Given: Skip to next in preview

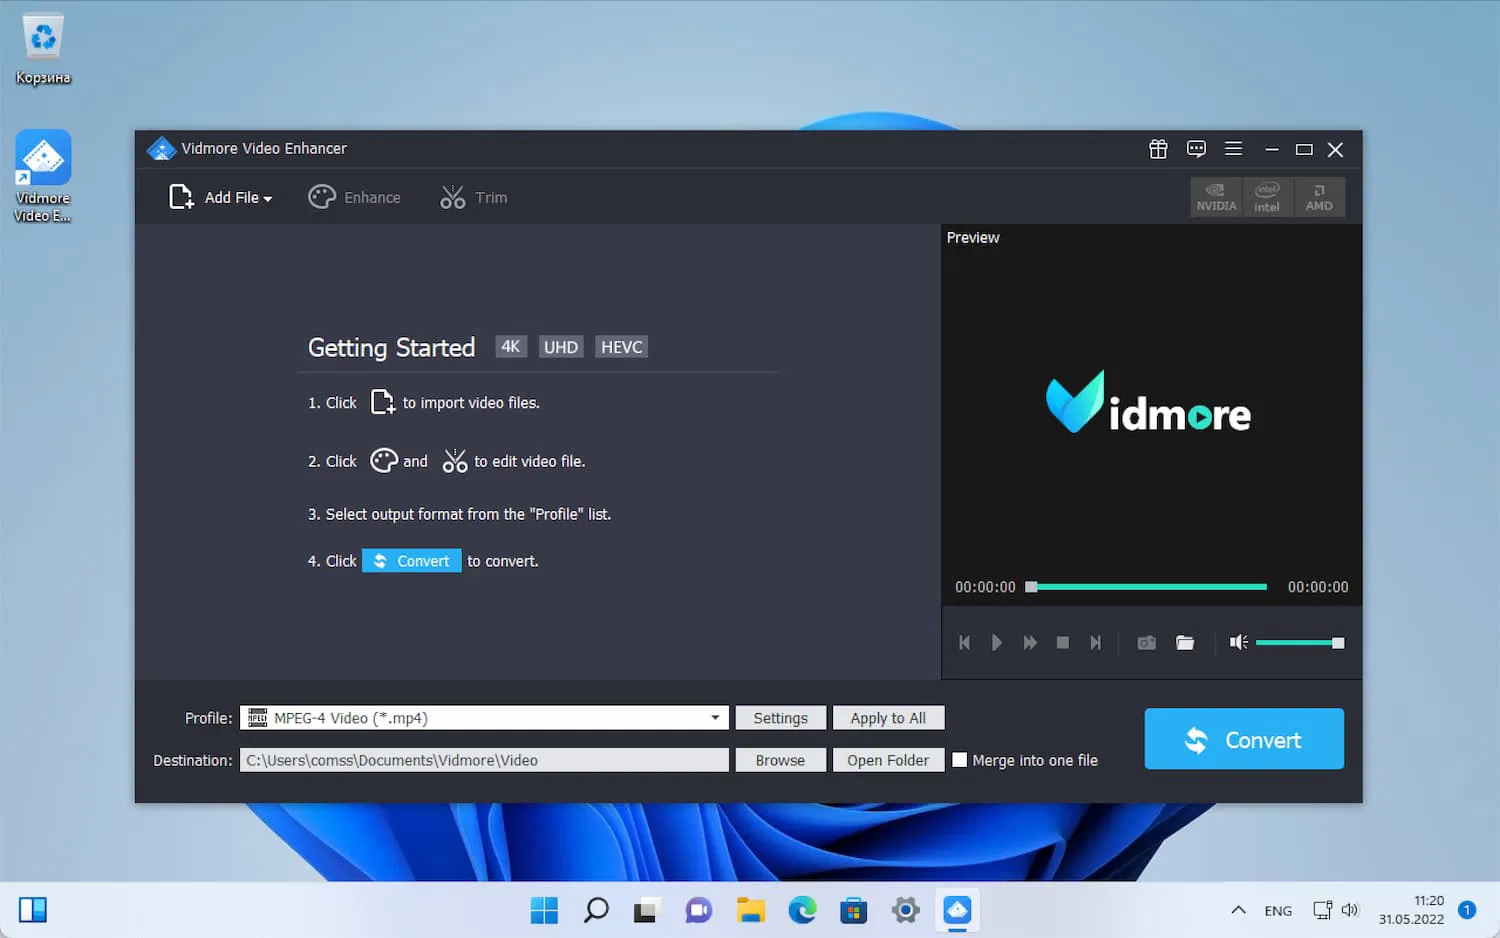Looking at the screenshot, I should pos(1095,643).
